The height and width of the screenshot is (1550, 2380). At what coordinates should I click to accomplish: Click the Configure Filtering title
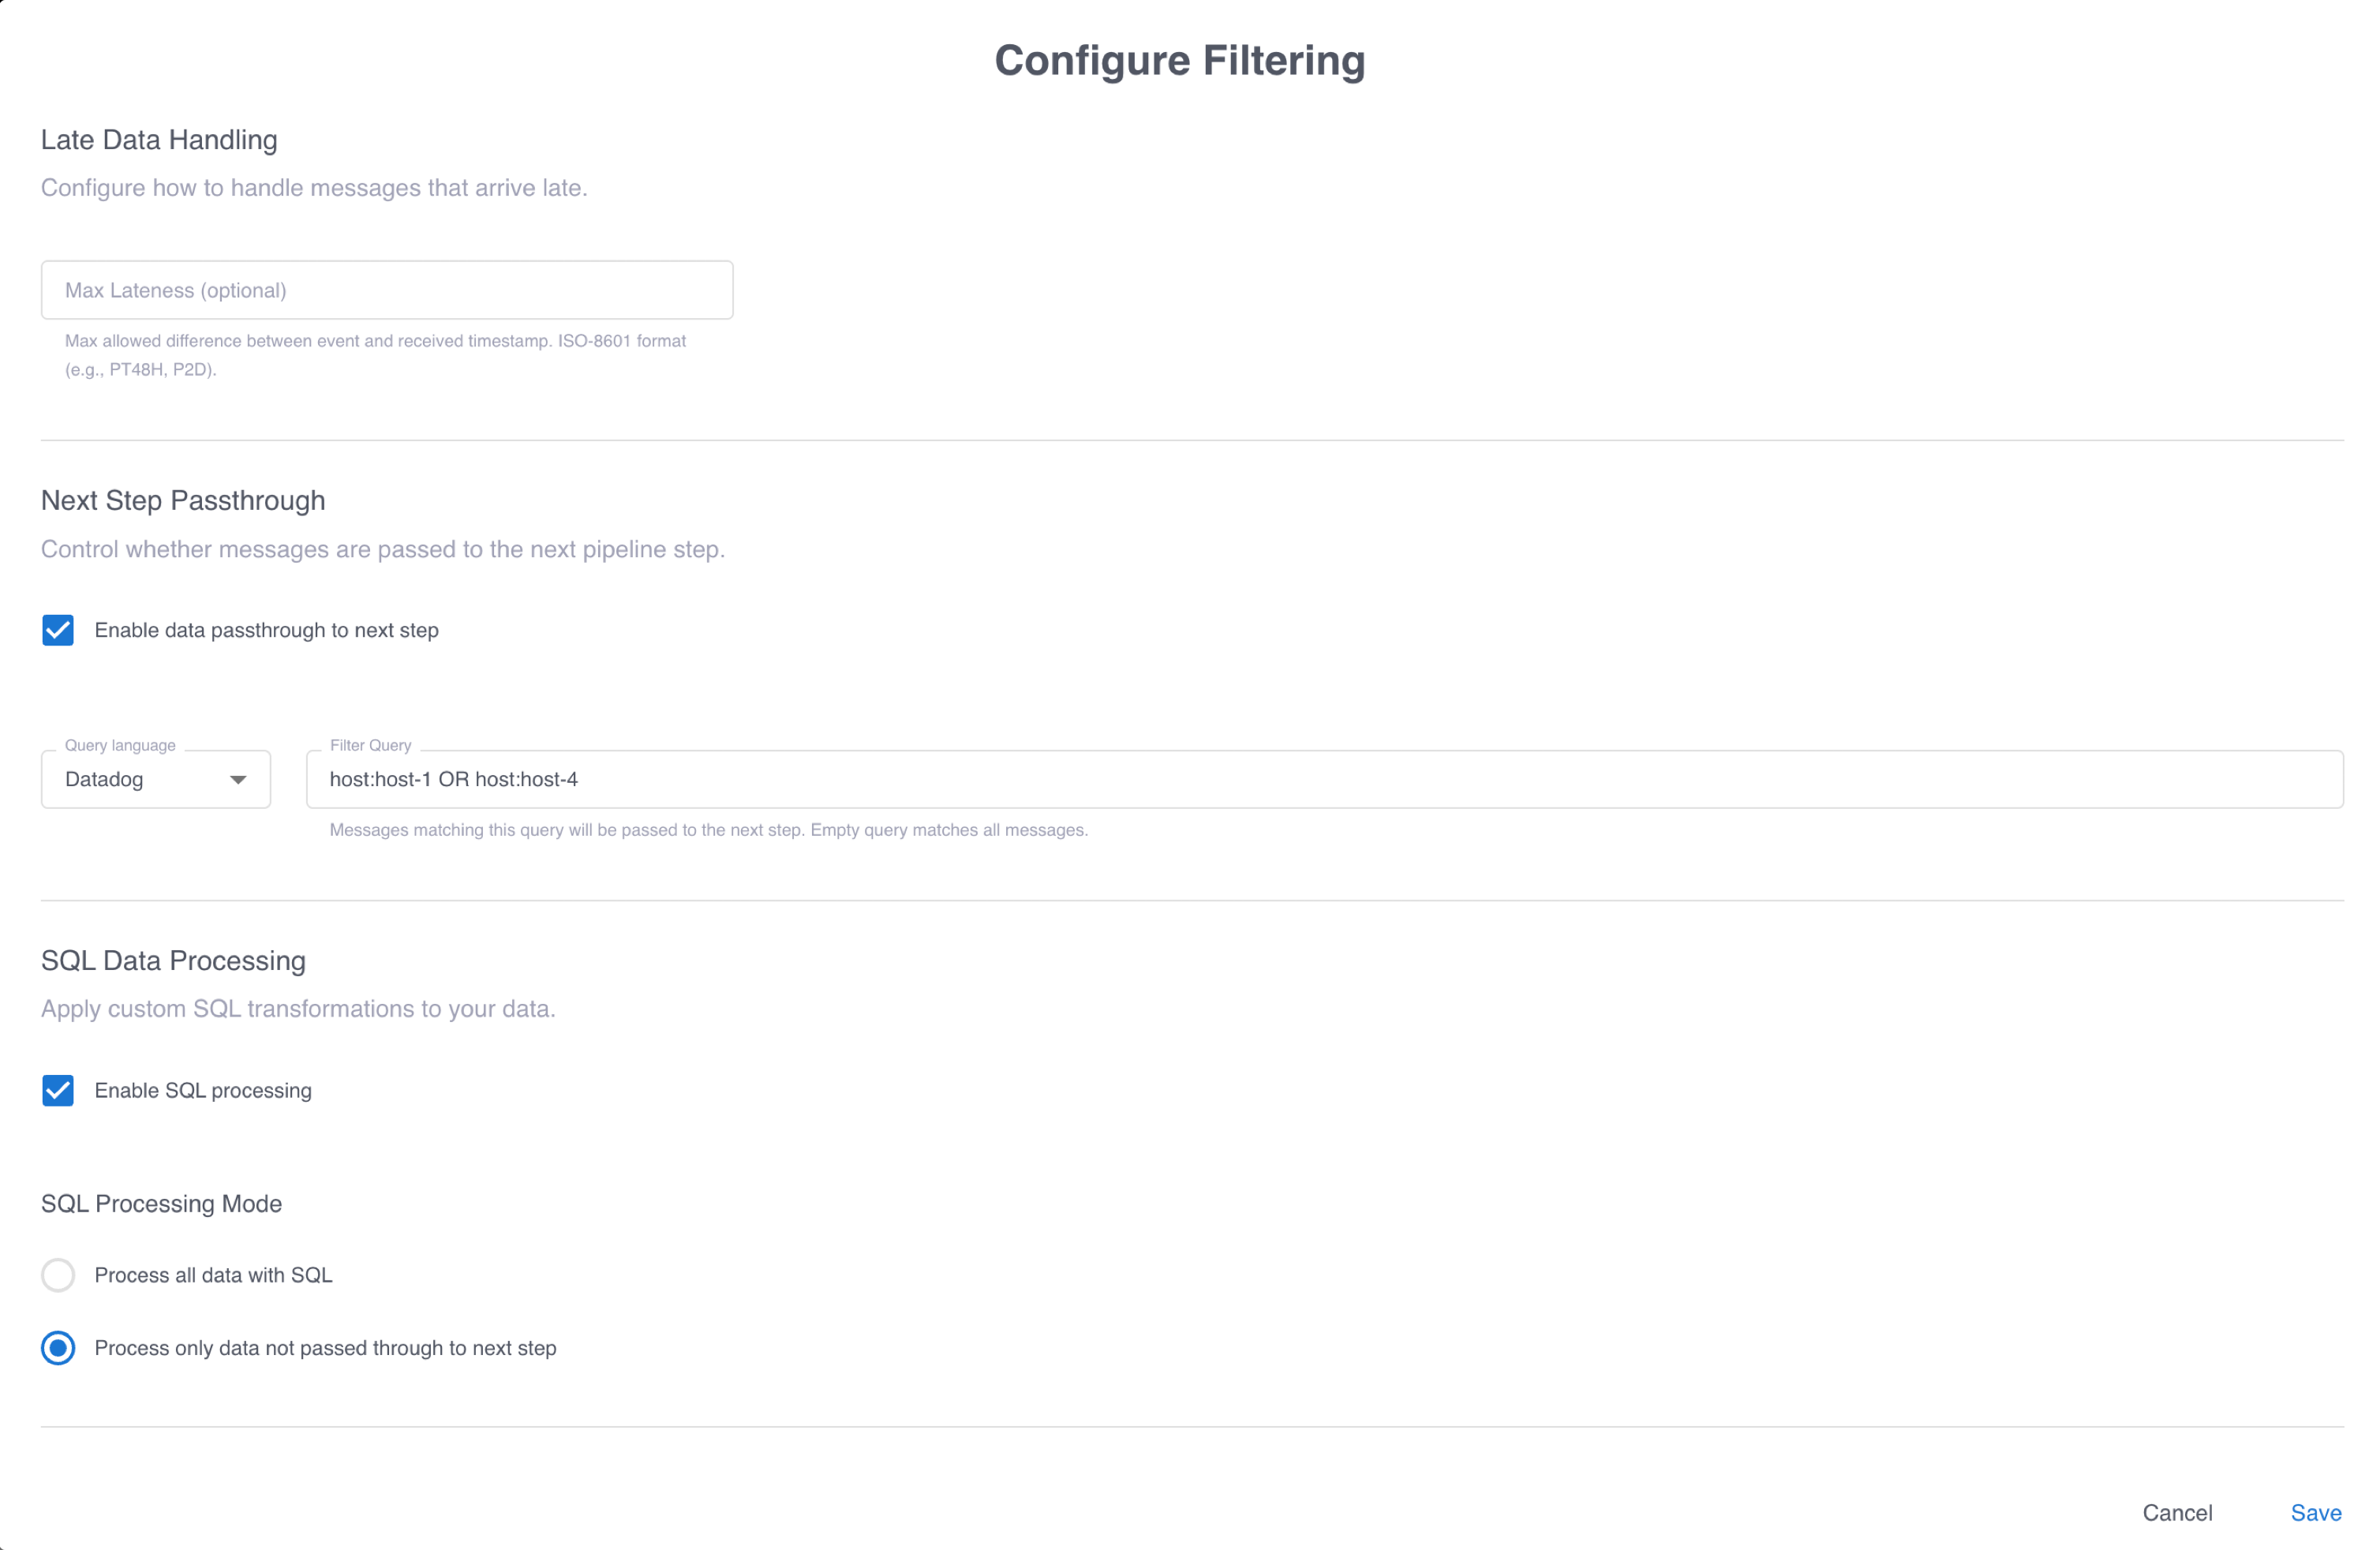coord(1180,60)
